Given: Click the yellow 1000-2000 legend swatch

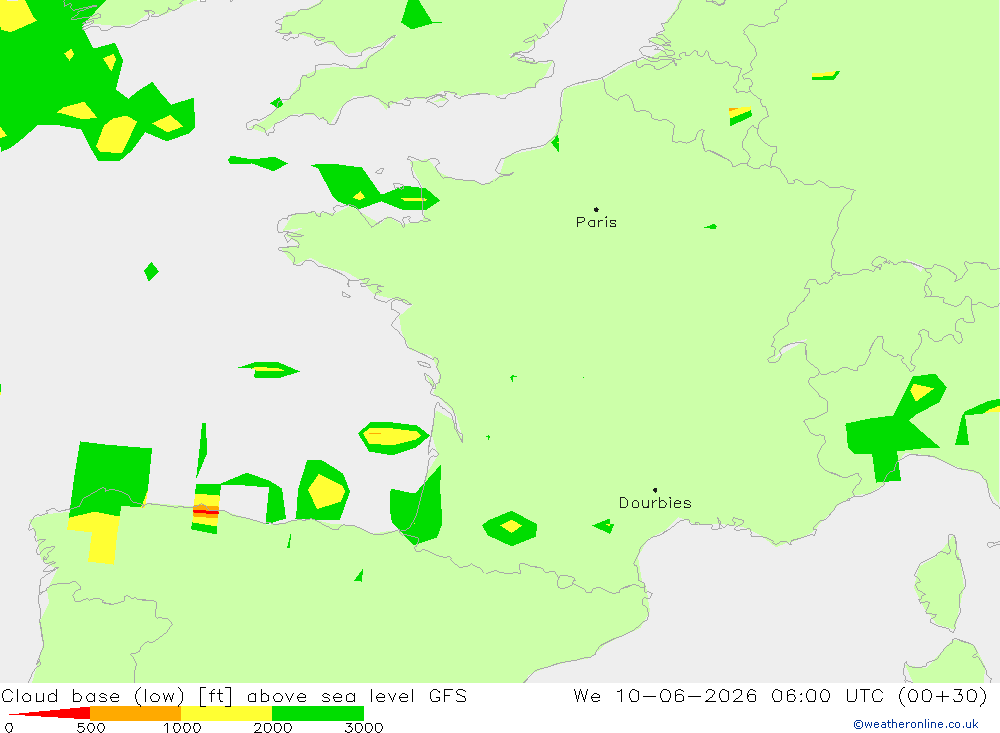Looking at the screenshot, I should click(x=226, y=713).
